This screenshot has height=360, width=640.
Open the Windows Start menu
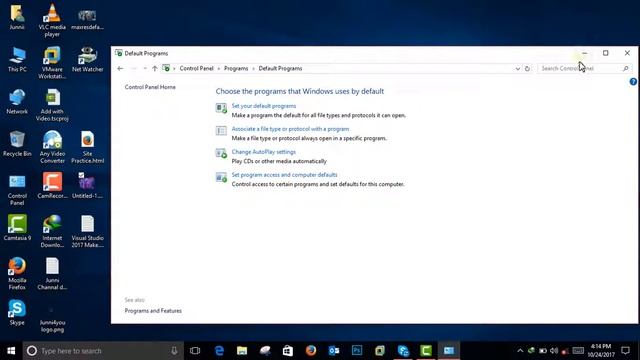[x=11, y=351]
